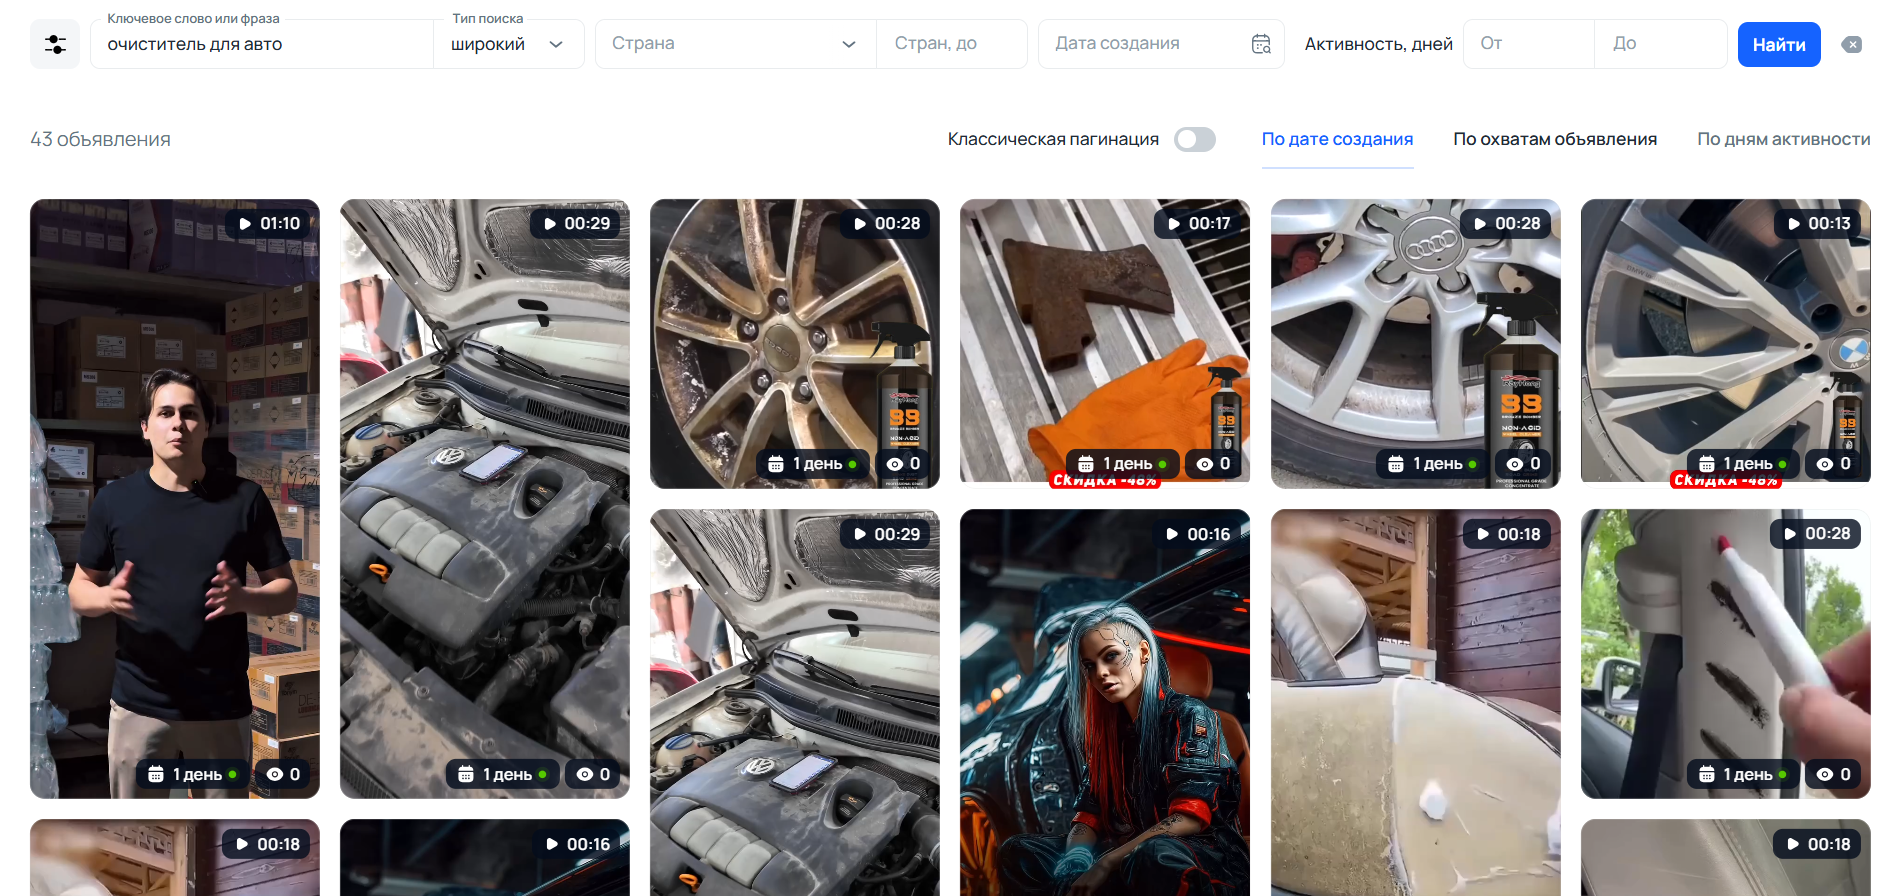Viewport: 1889px width, 896px height.
Task: Click play icon on the dirty bronze wheel card
Action: pos(860,224)
